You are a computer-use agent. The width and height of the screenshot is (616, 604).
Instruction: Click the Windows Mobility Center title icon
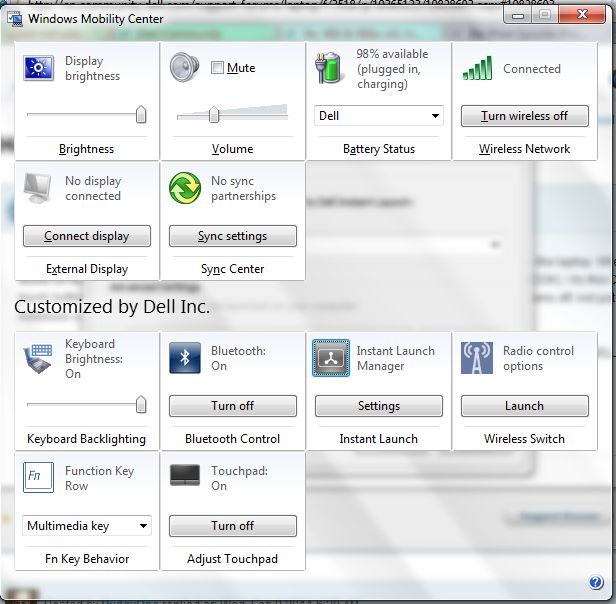tap(15, 19)
